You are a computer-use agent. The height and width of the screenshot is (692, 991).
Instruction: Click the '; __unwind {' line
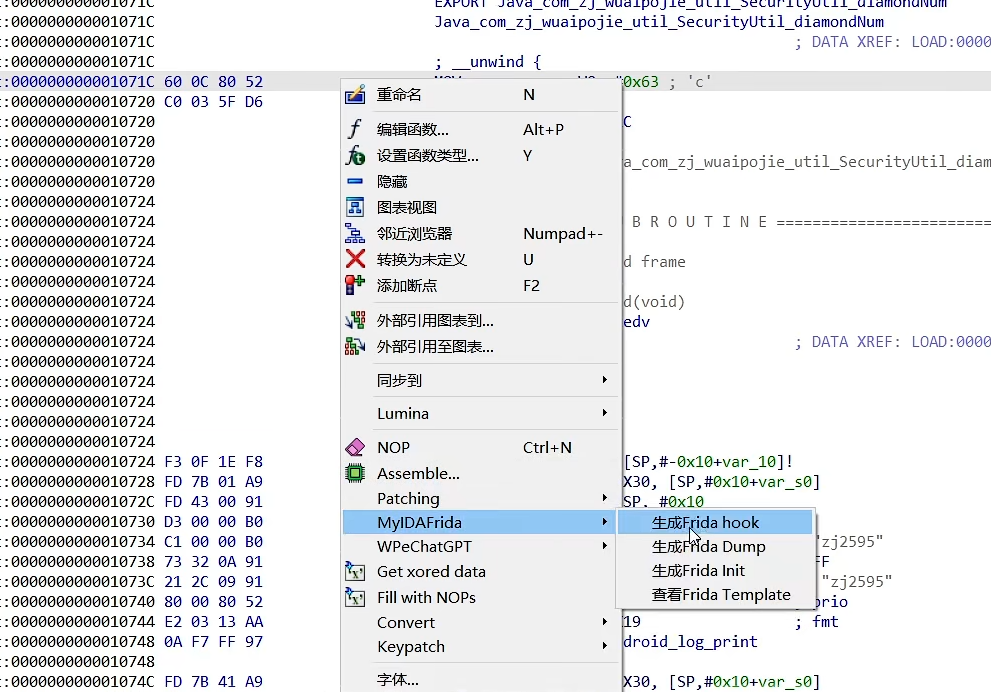click(x=488, y=62)
